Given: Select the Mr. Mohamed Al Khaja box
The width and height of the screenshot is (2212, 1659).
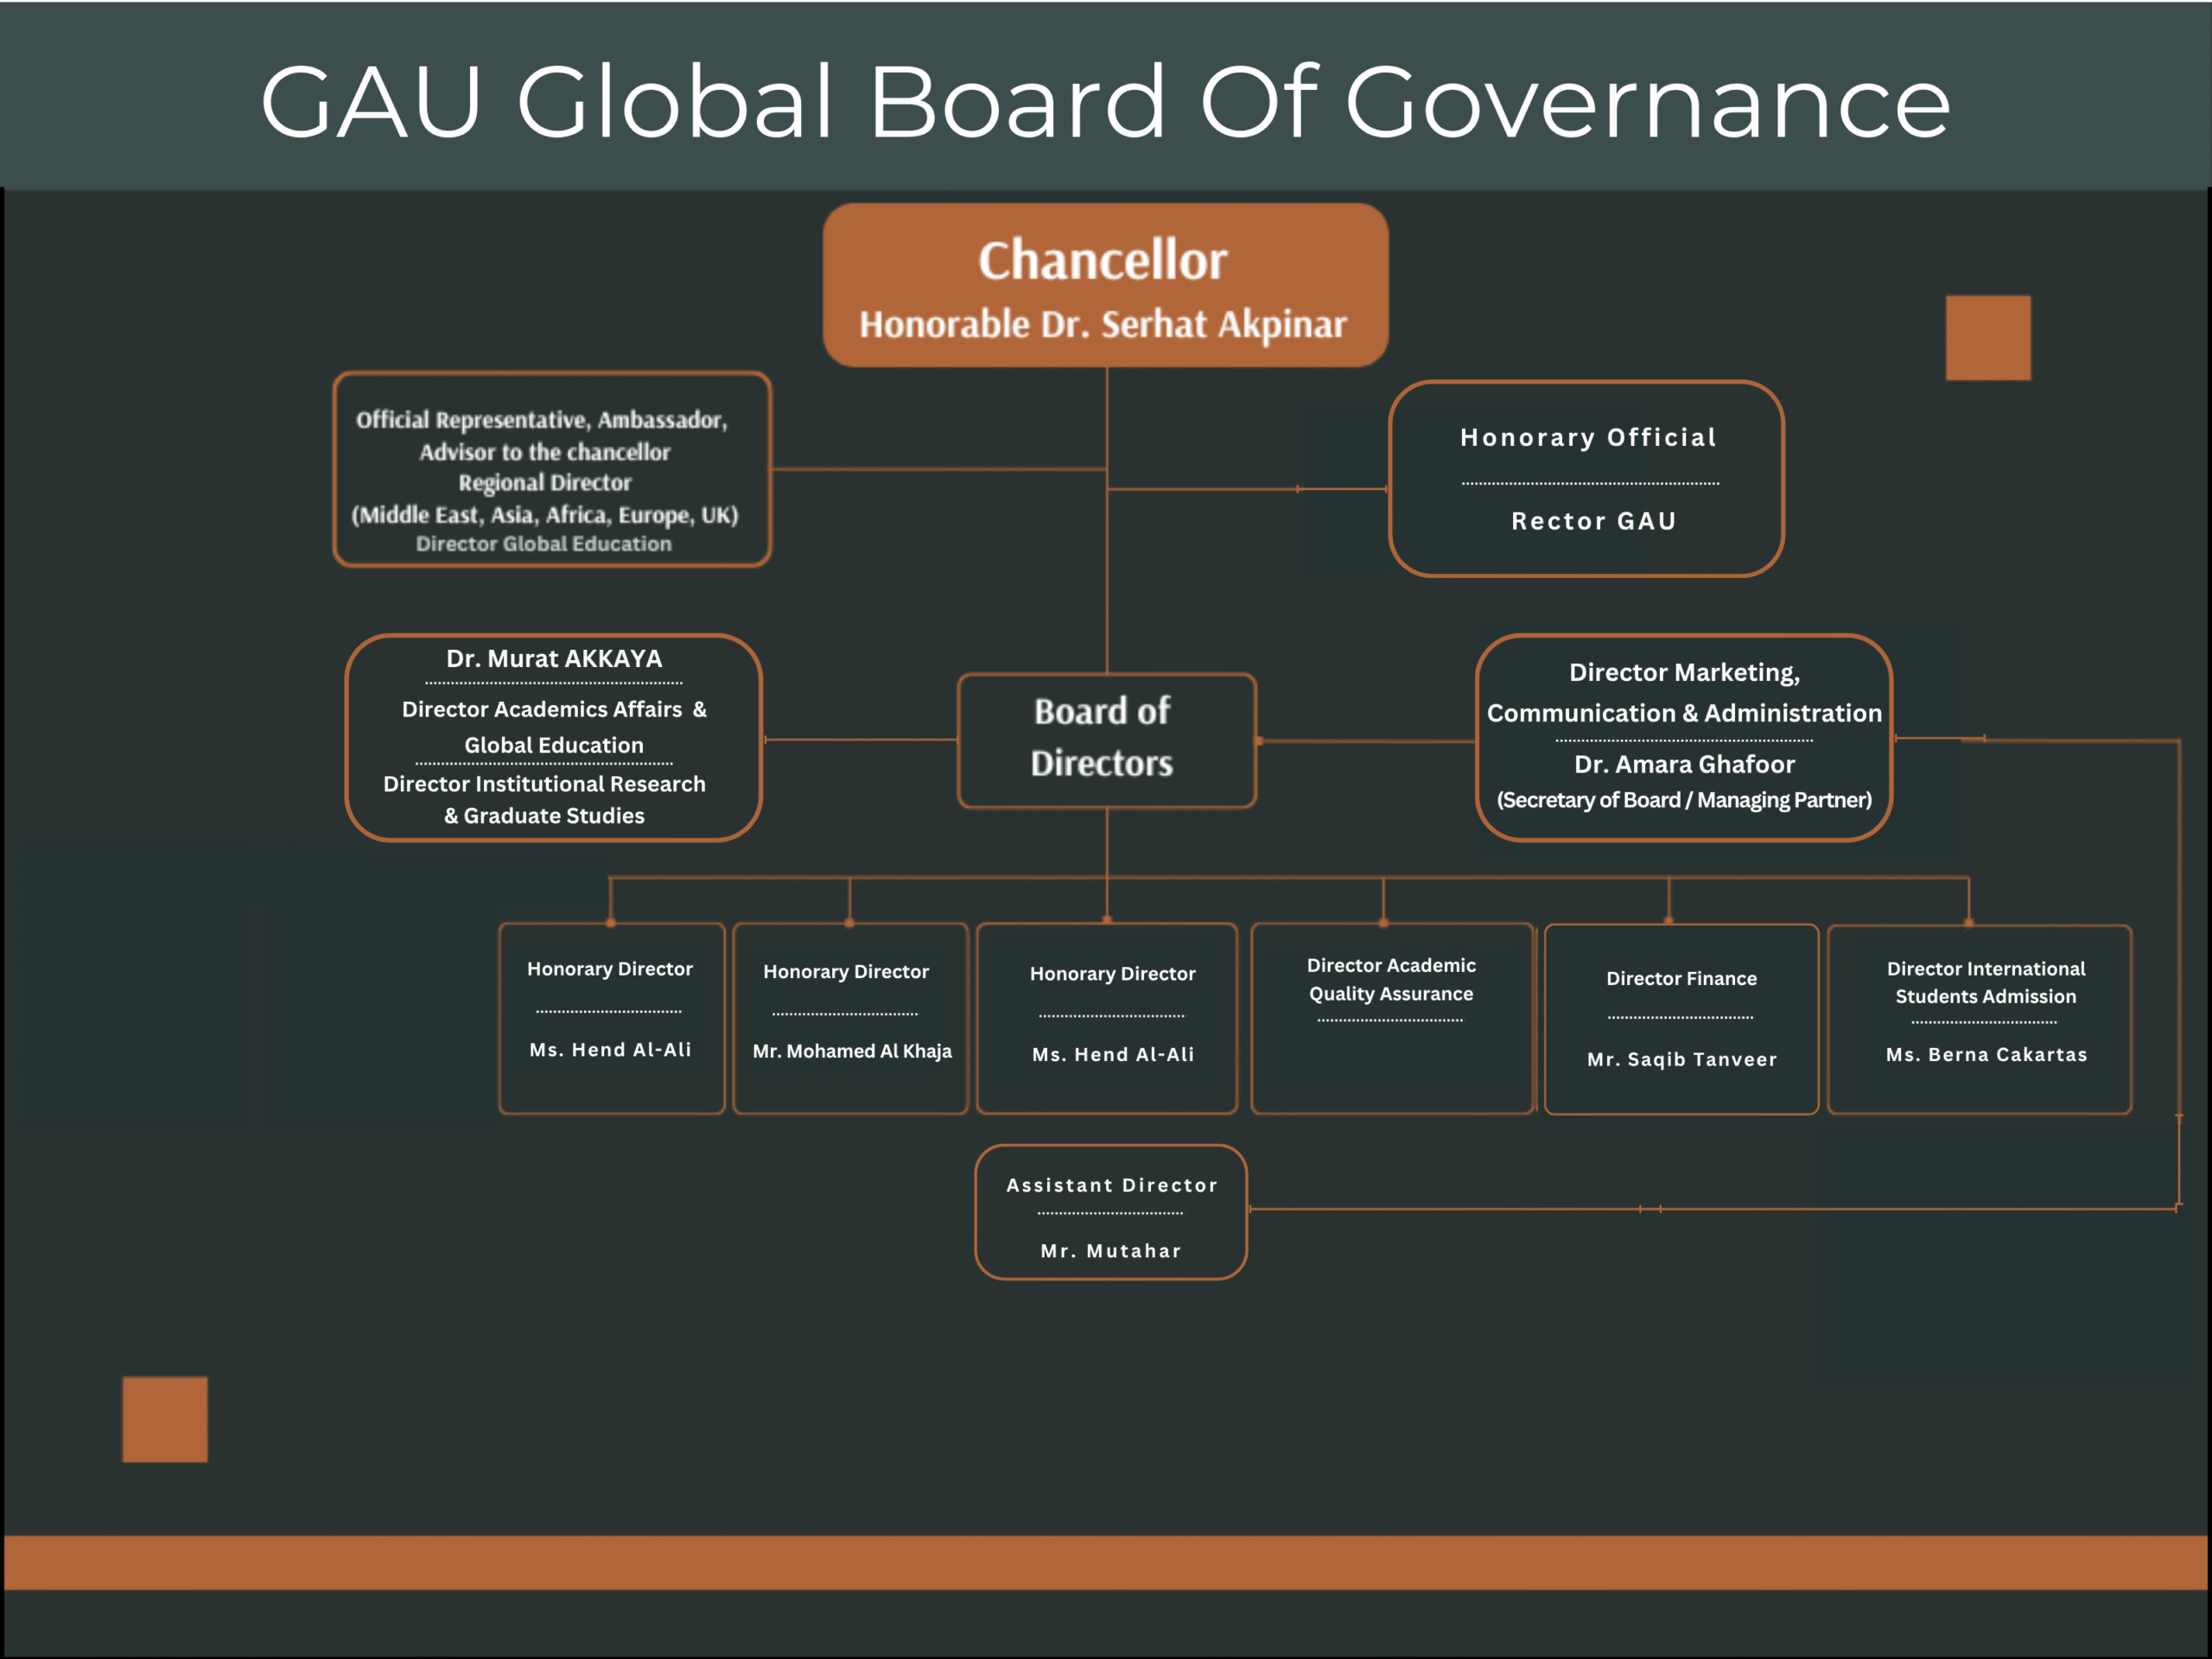Looking at the screenshot, I should [850, 1017].
